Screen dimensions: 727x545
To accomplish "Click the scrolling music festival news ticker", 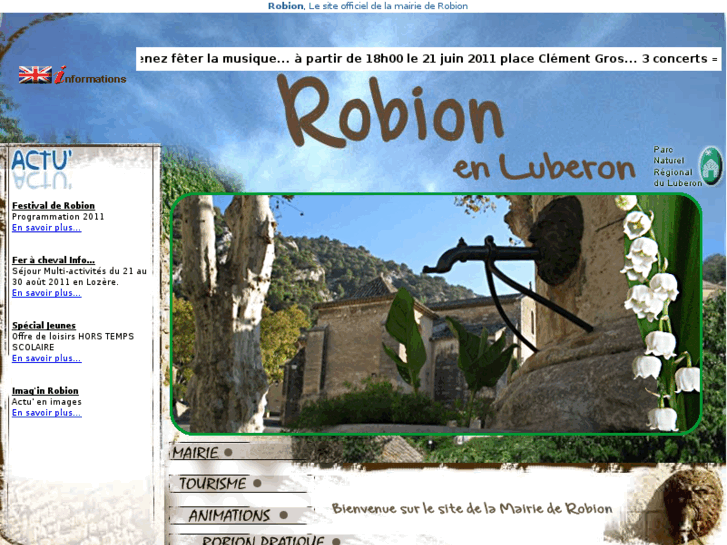I will pos(429,59).
